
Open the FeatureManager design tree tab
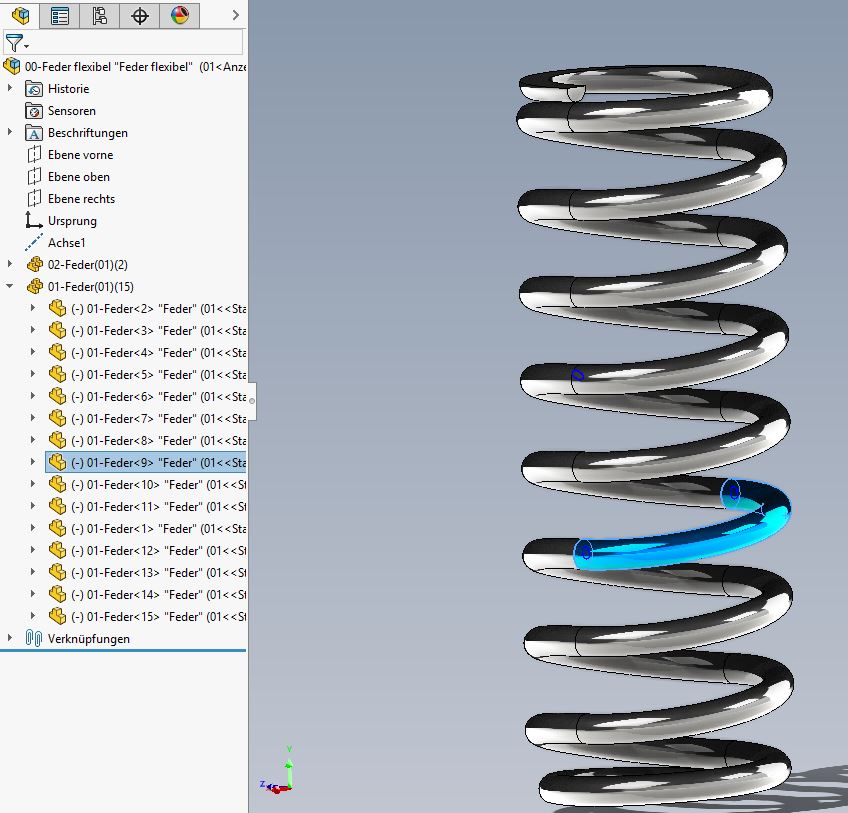click(20, 15)
